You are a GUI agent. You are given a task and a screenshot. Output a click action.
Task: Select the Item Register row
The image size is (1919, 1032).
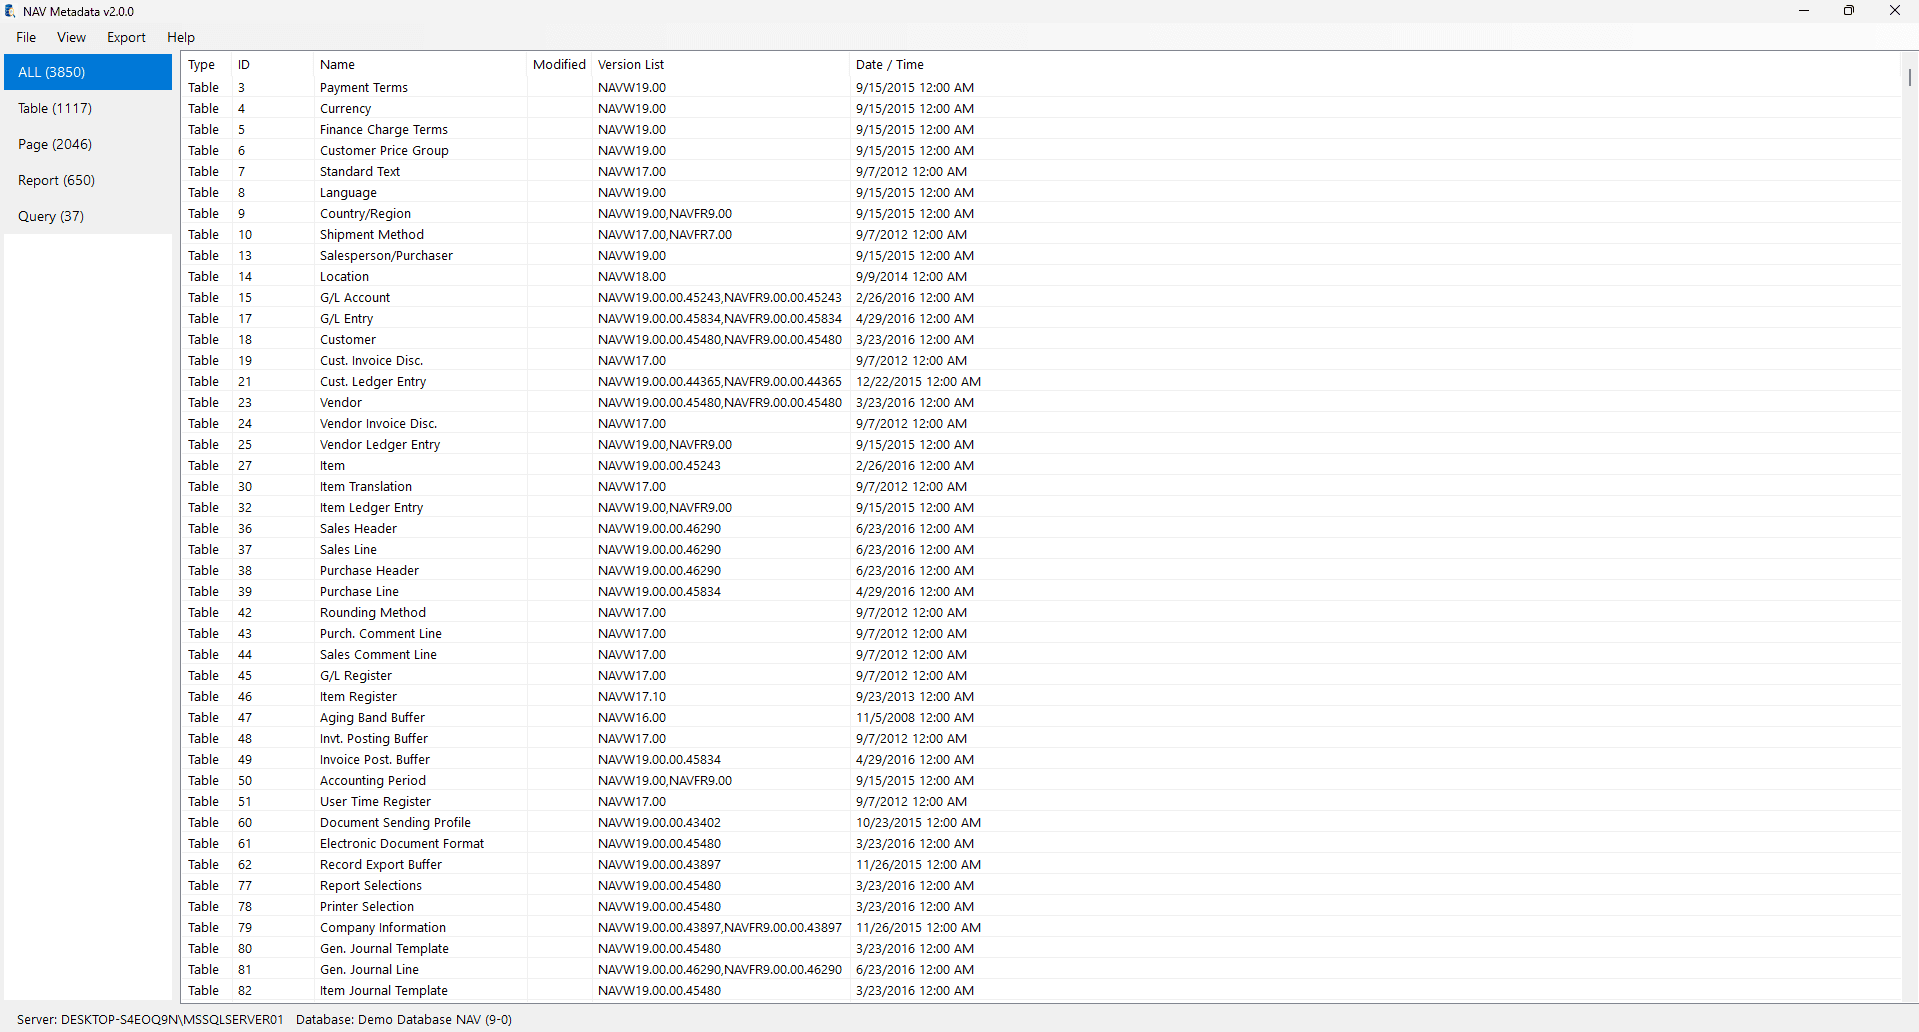click(x=1041, y=696)
